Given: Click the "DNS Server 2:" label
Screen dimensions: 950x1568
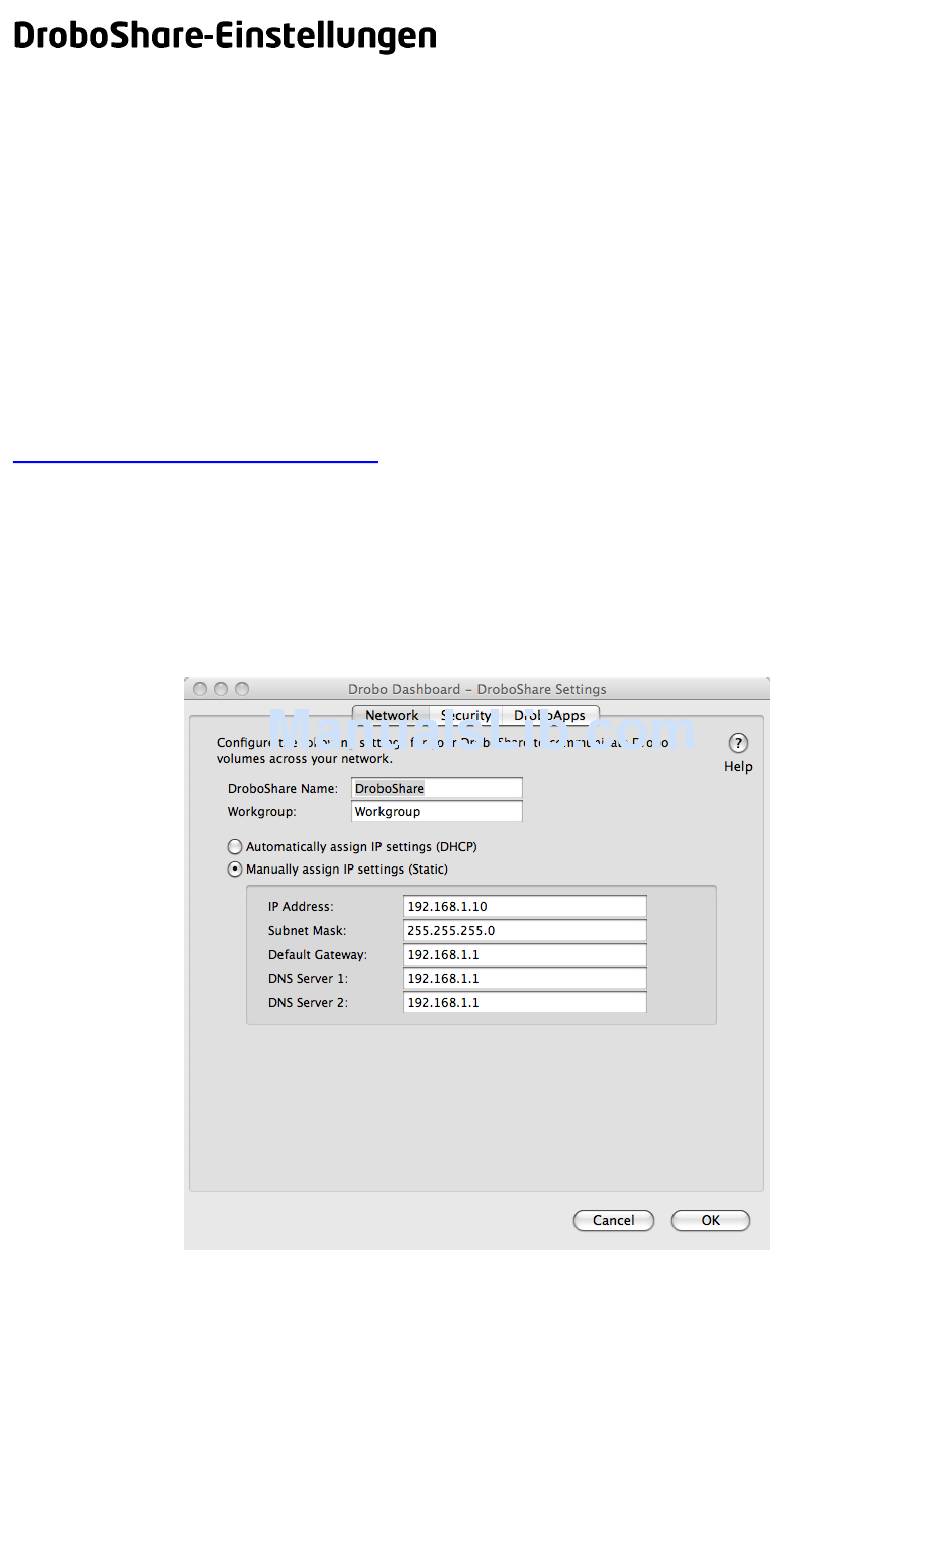Looking at the screenshot, I should click(x=308, y=1003).
